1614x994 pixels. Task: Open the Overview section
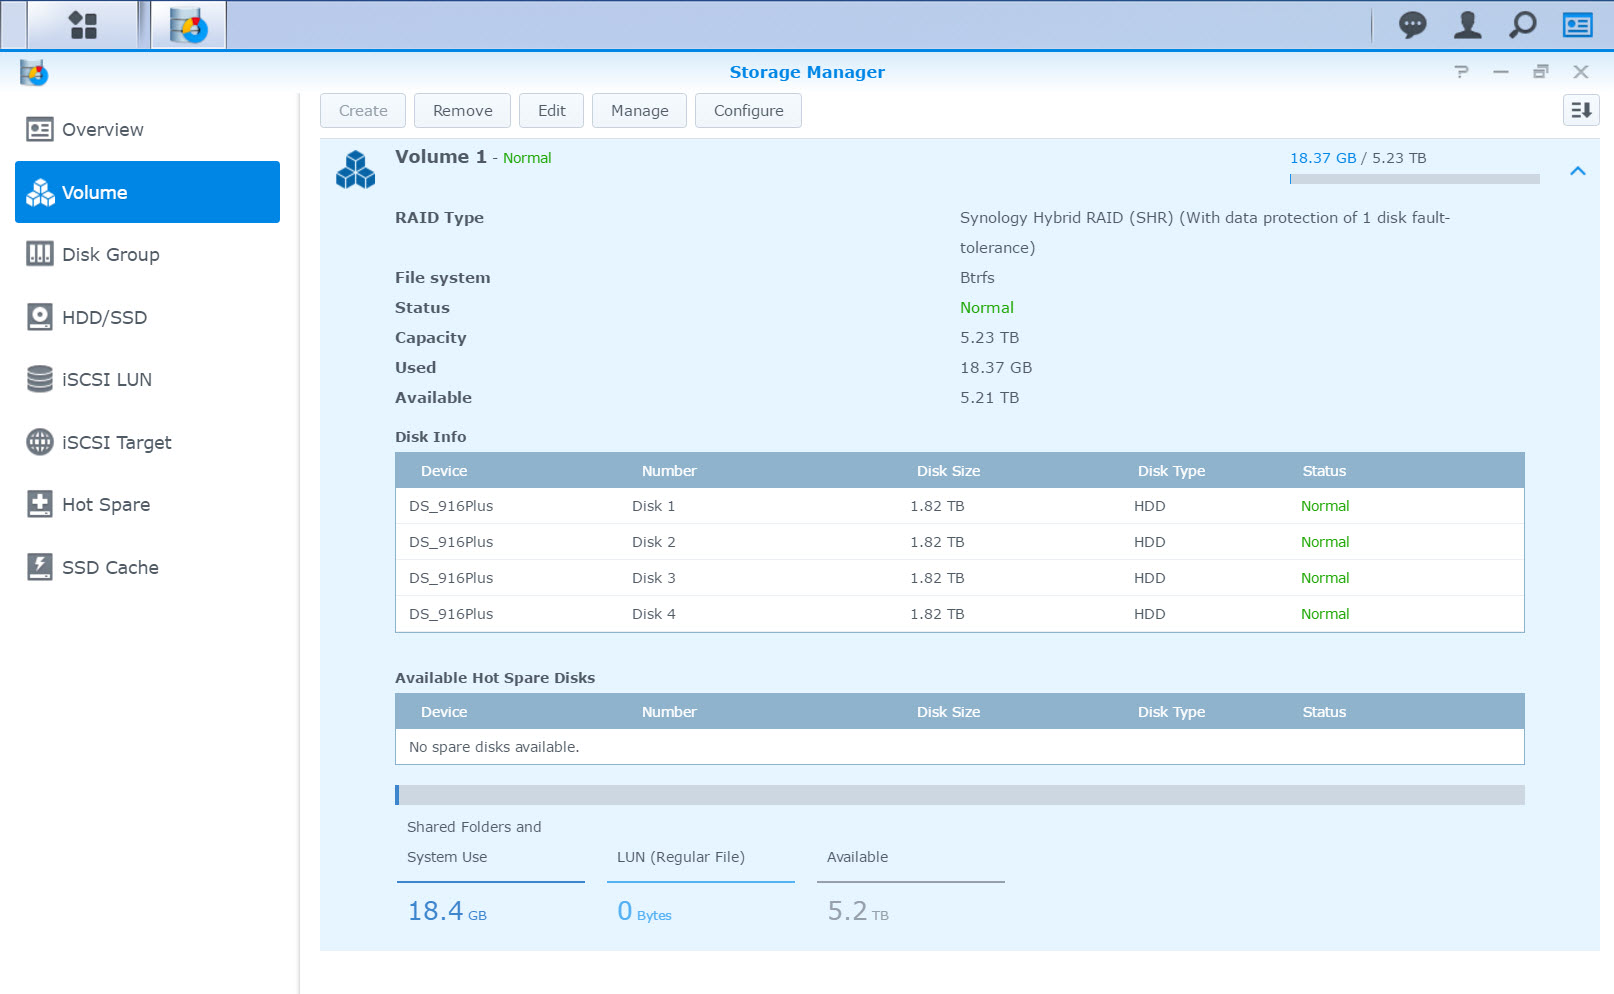tap(147, 130)
